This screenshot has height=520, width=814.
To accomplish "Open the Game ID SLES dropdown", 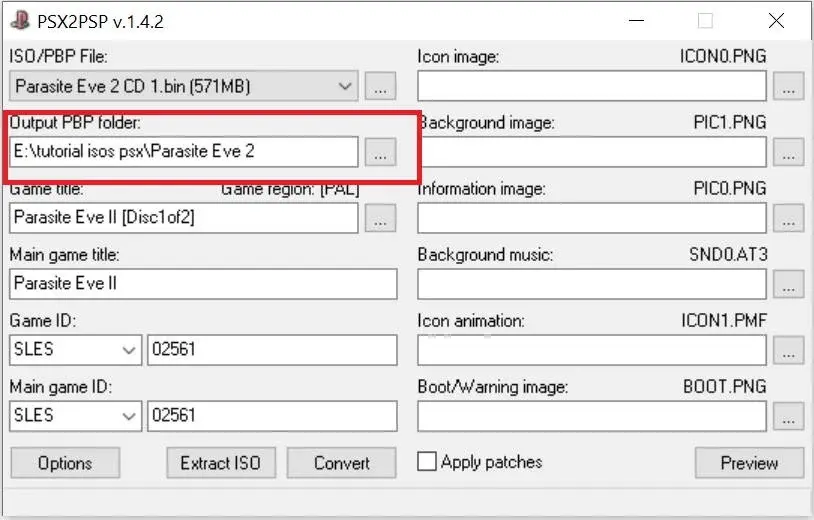I will tap(130, 350).
